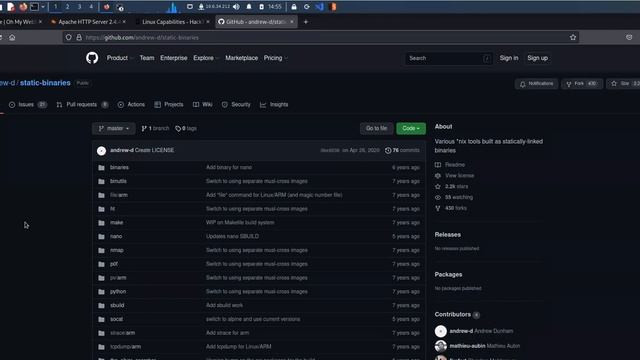
Task: Open the Team page link
Action: (x=147, y=58)
